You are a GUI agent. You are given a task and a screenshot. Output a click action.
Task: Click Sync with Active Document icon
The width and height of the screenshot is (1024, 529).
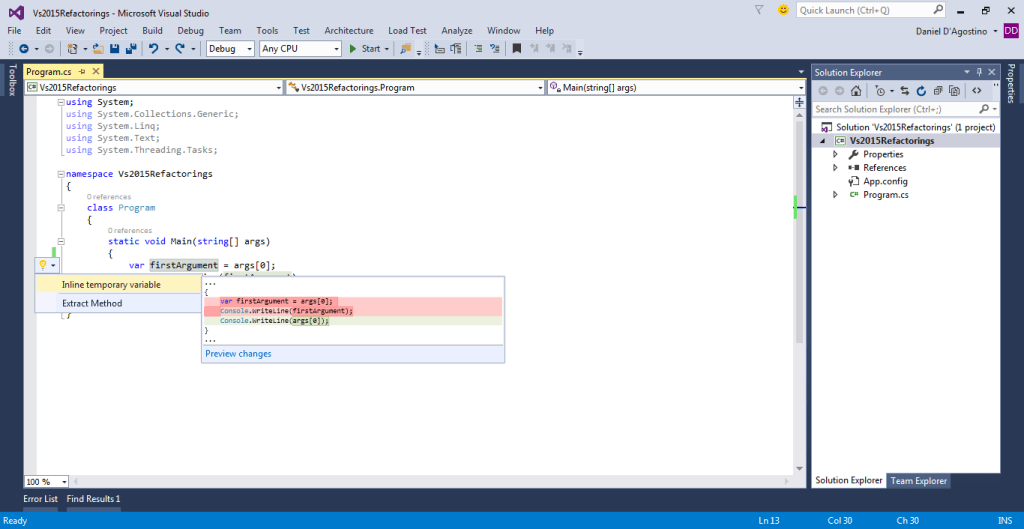coord(904,91)
